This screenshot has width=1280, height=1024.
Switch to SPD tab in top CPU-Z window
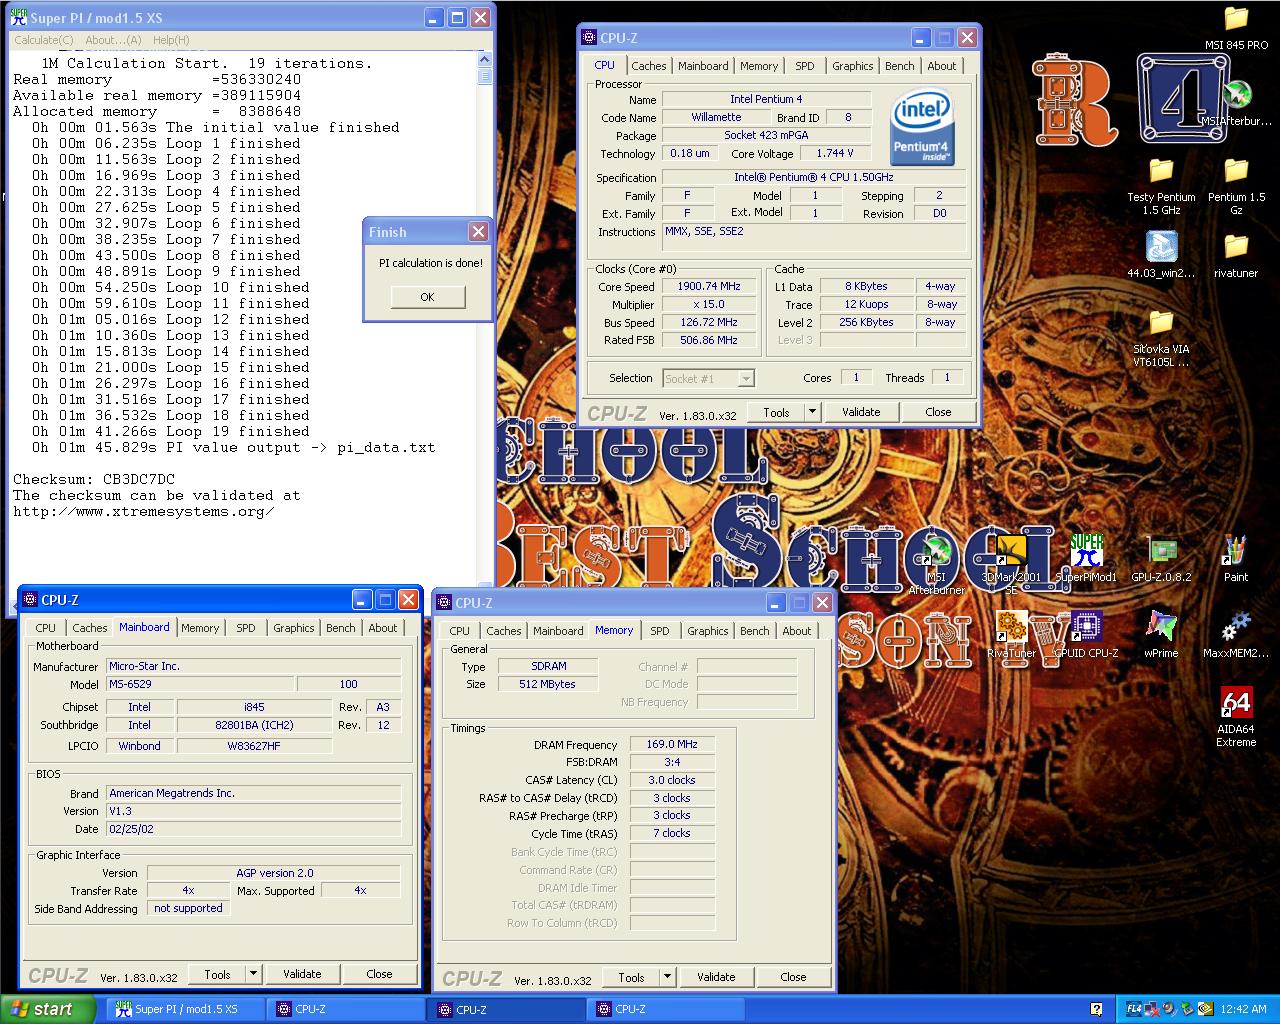coord(805,66)
